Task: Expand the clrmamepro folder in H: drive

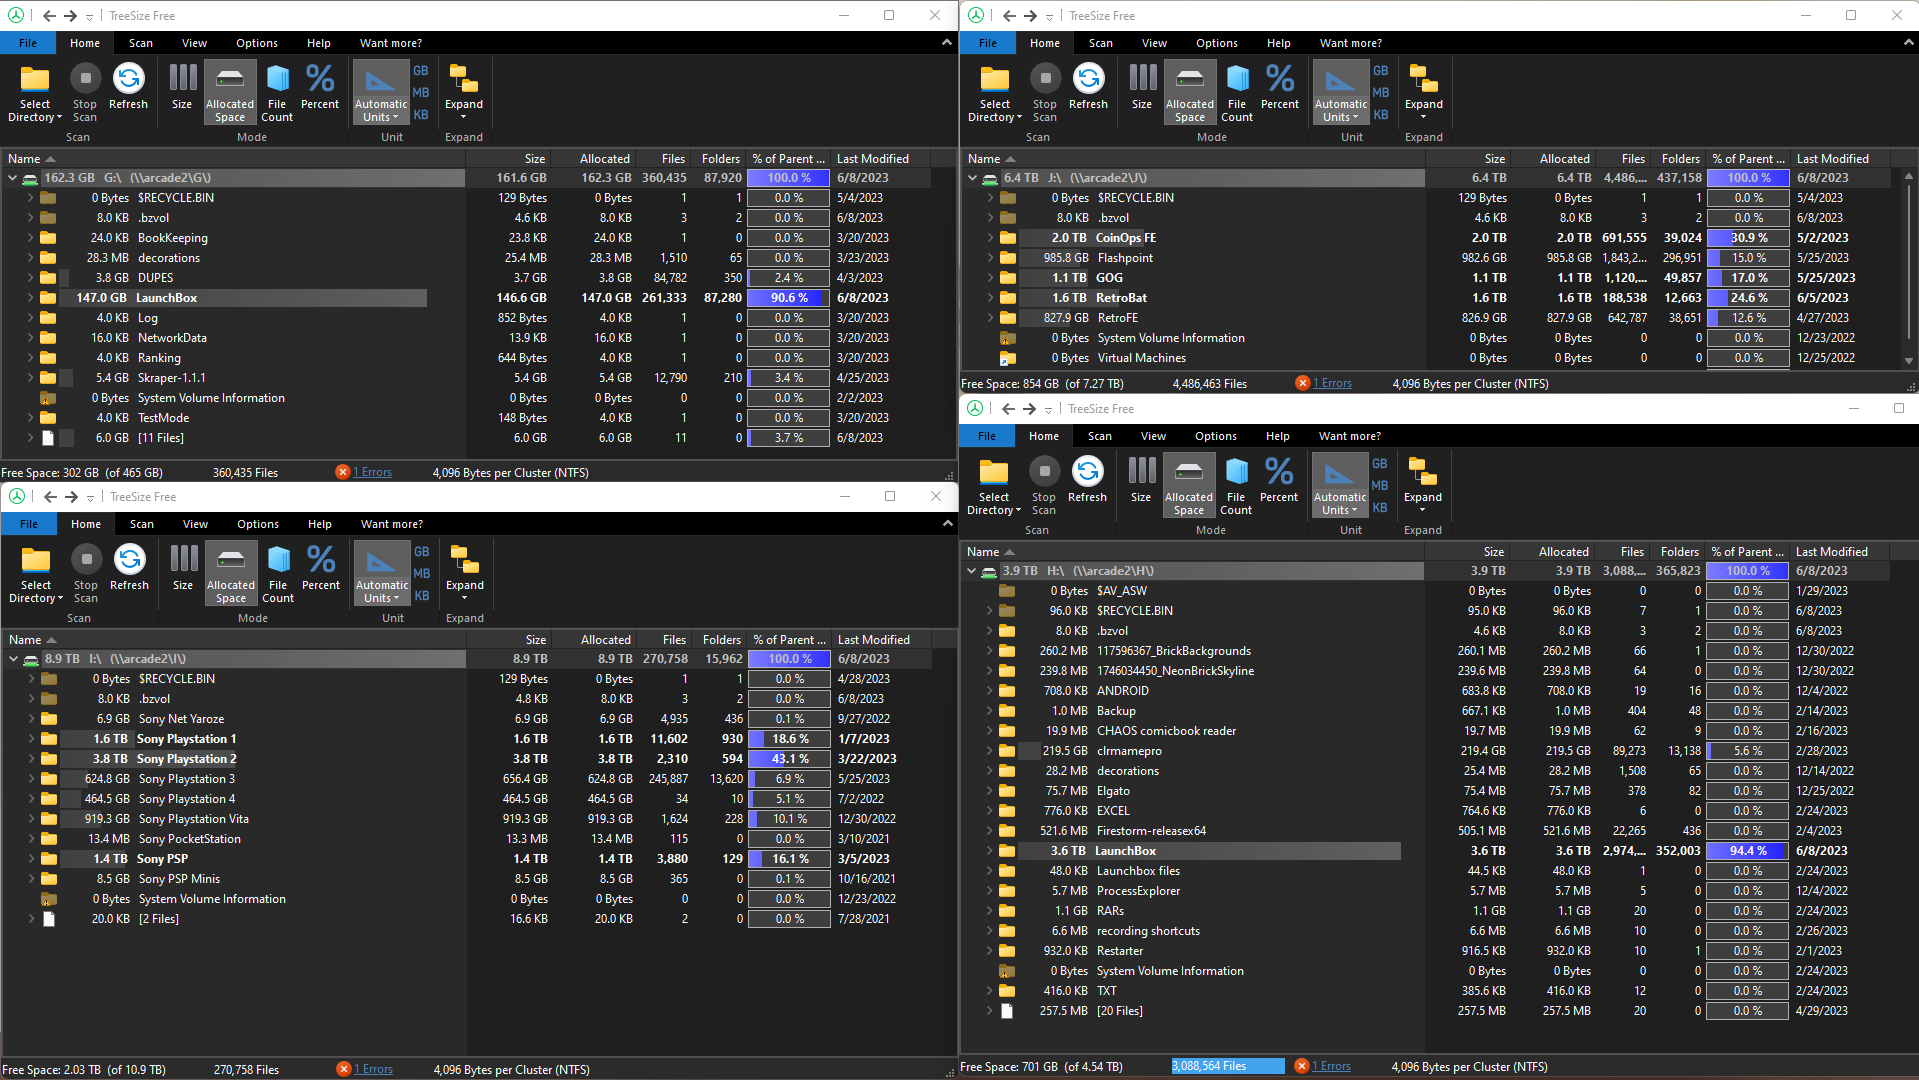Action: coord(989,751)
